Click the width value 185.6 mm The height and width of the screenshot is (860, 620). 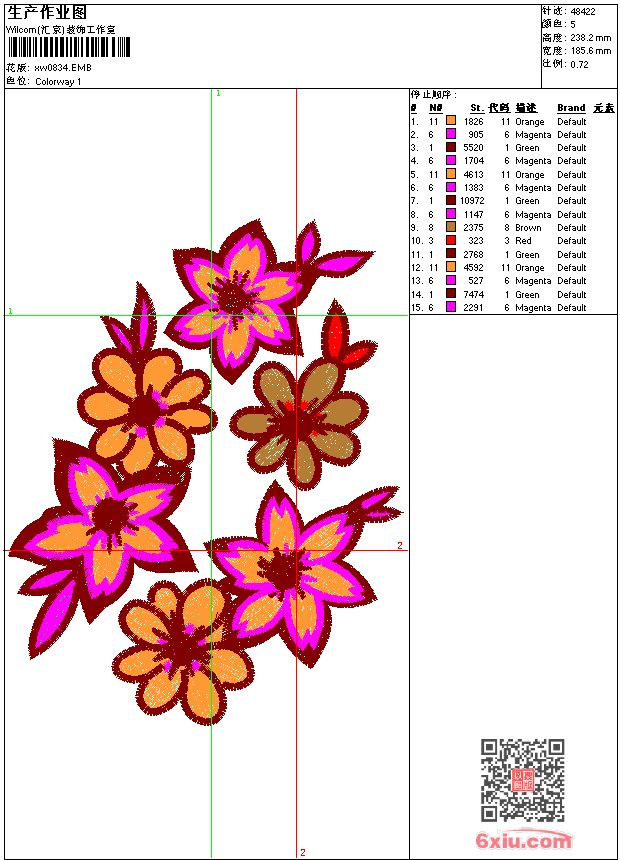590,51
